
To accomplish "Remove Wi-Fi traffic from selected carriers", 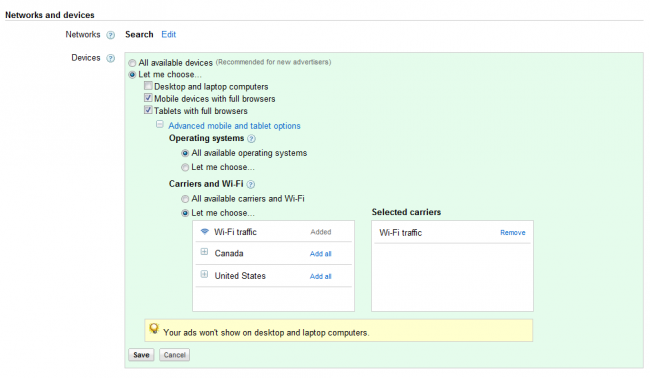I will click(513, 233).
